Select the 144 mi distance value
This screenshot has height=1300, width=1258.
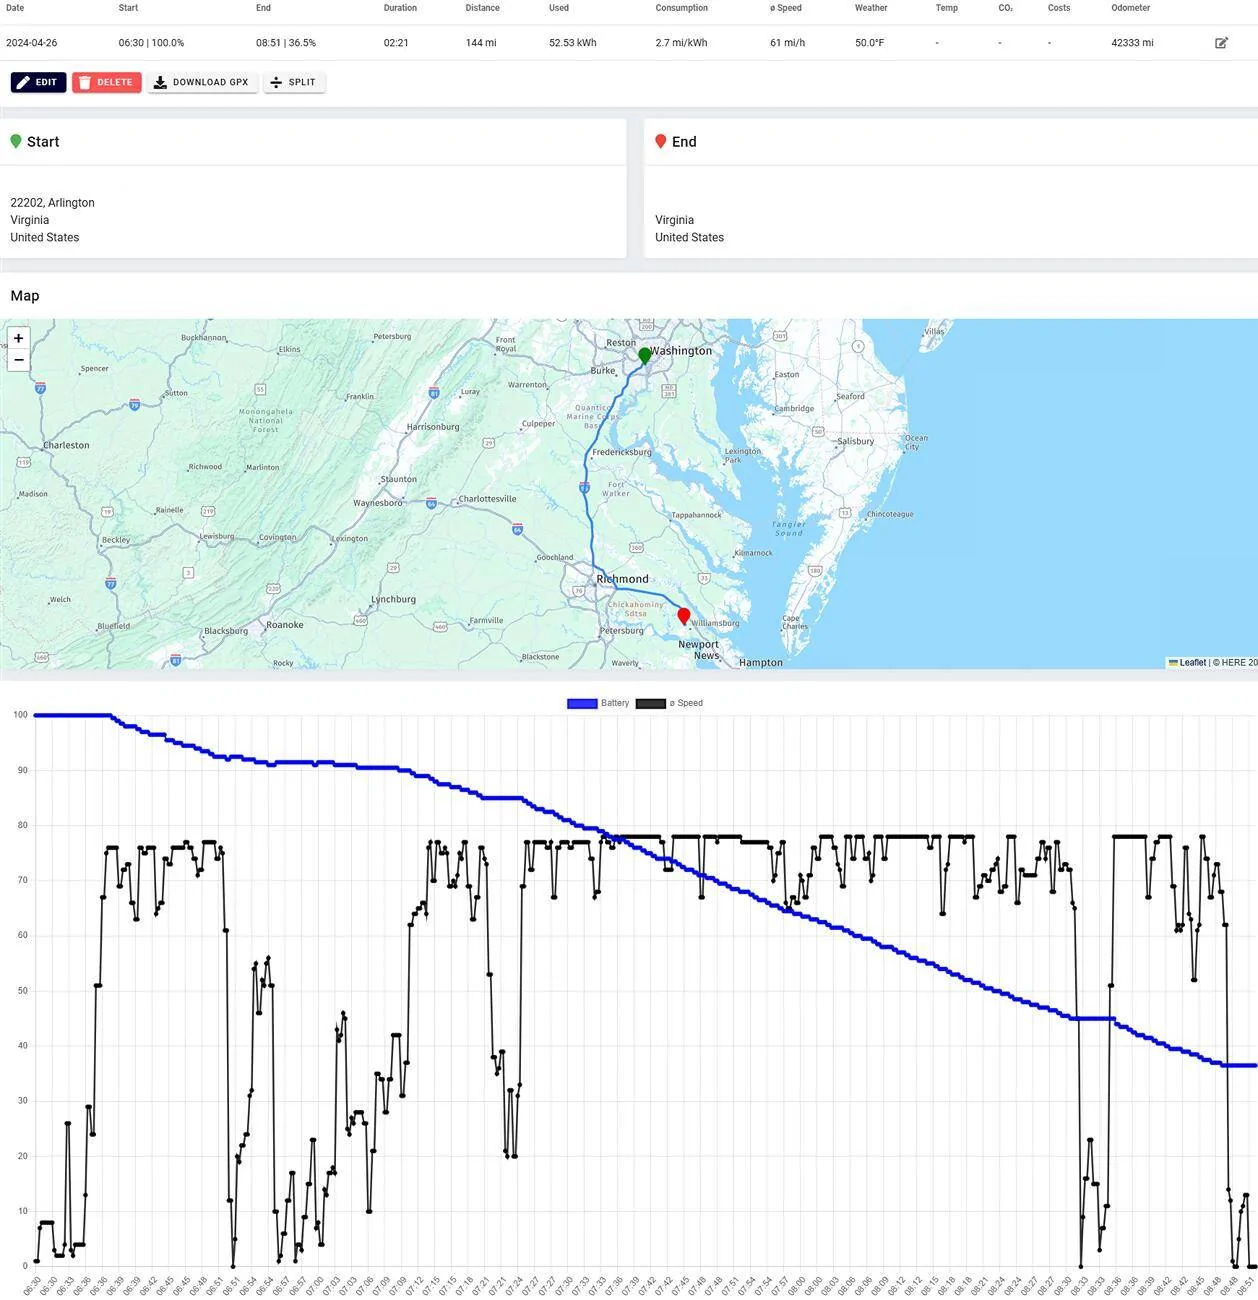point(481,43)
